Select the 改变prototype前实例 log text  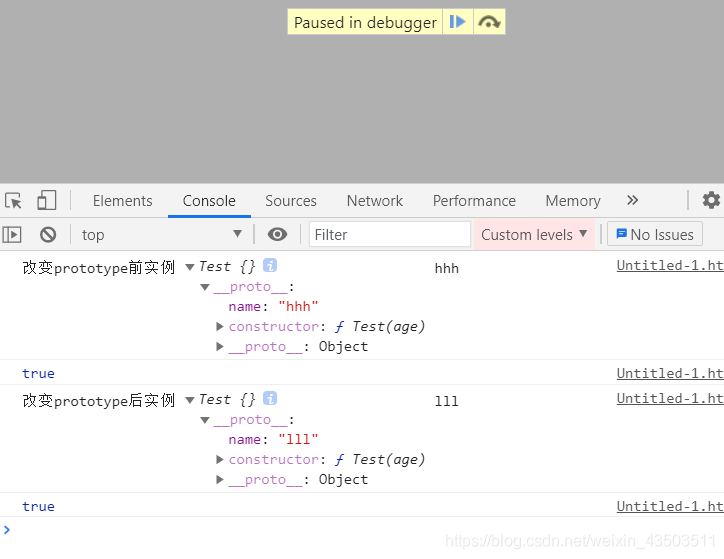[99, 268]
